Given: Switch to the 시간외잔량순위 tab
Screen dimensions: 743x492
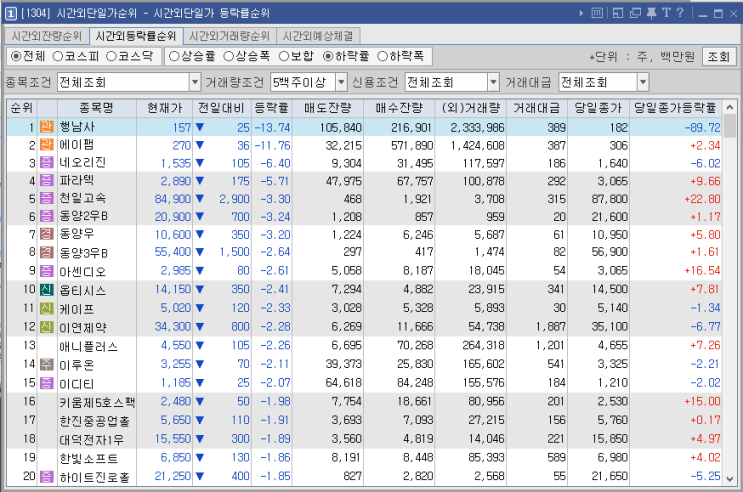Looking at the screenshot, I should click(x=46, y=36).
